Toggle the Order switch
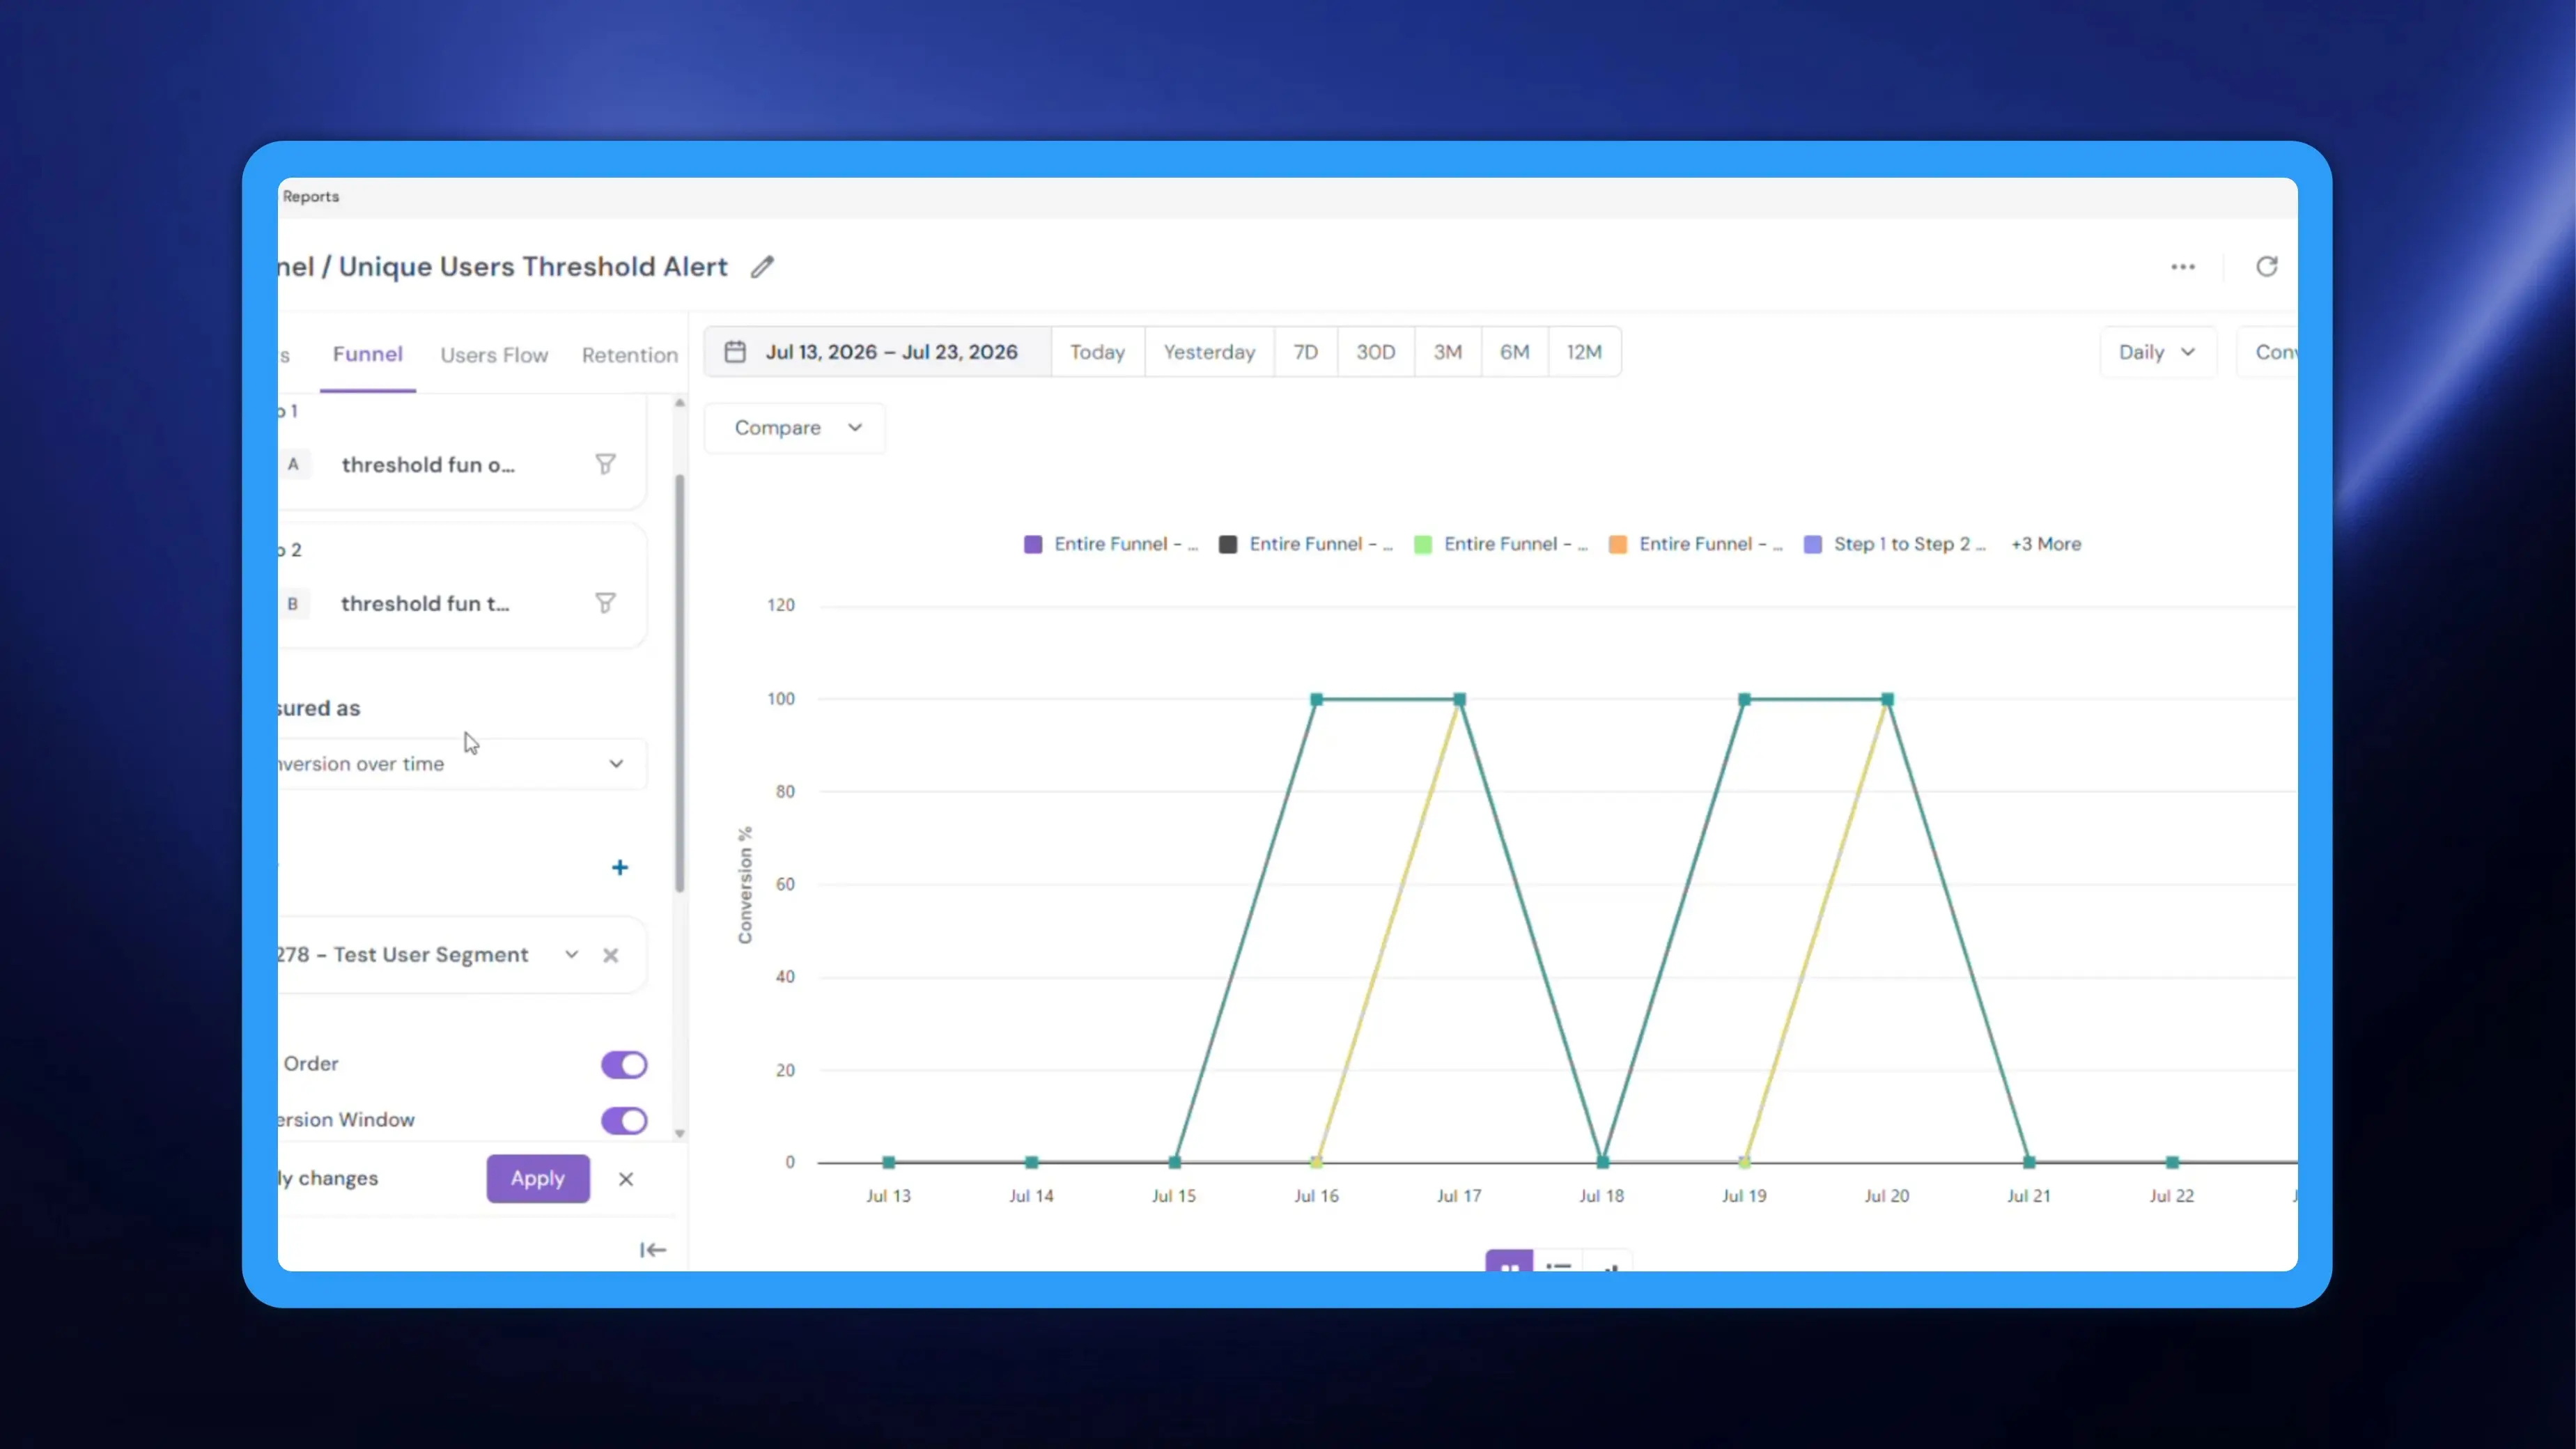 coord(624,1064)
